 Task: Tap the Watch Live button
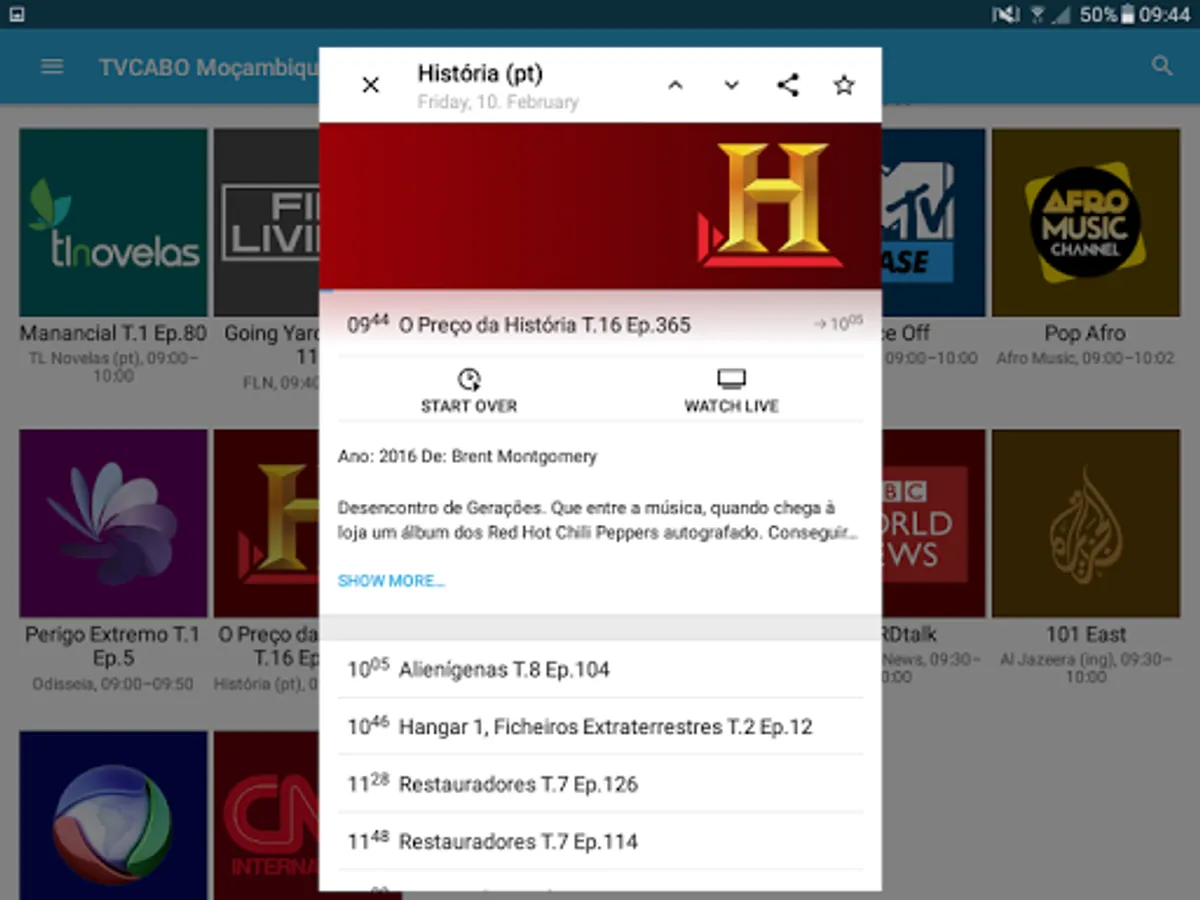(732, 391)
